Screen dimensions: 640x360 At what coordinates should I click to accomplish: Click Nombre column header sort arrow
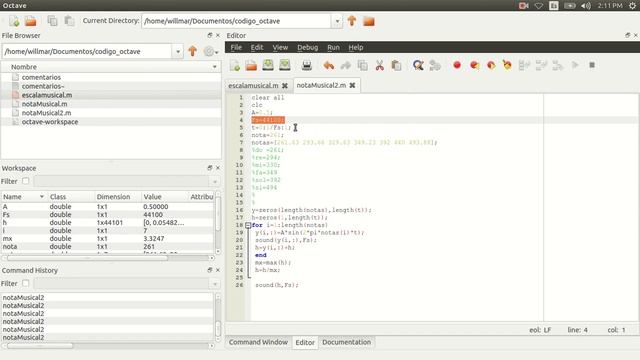coord(215,67)
